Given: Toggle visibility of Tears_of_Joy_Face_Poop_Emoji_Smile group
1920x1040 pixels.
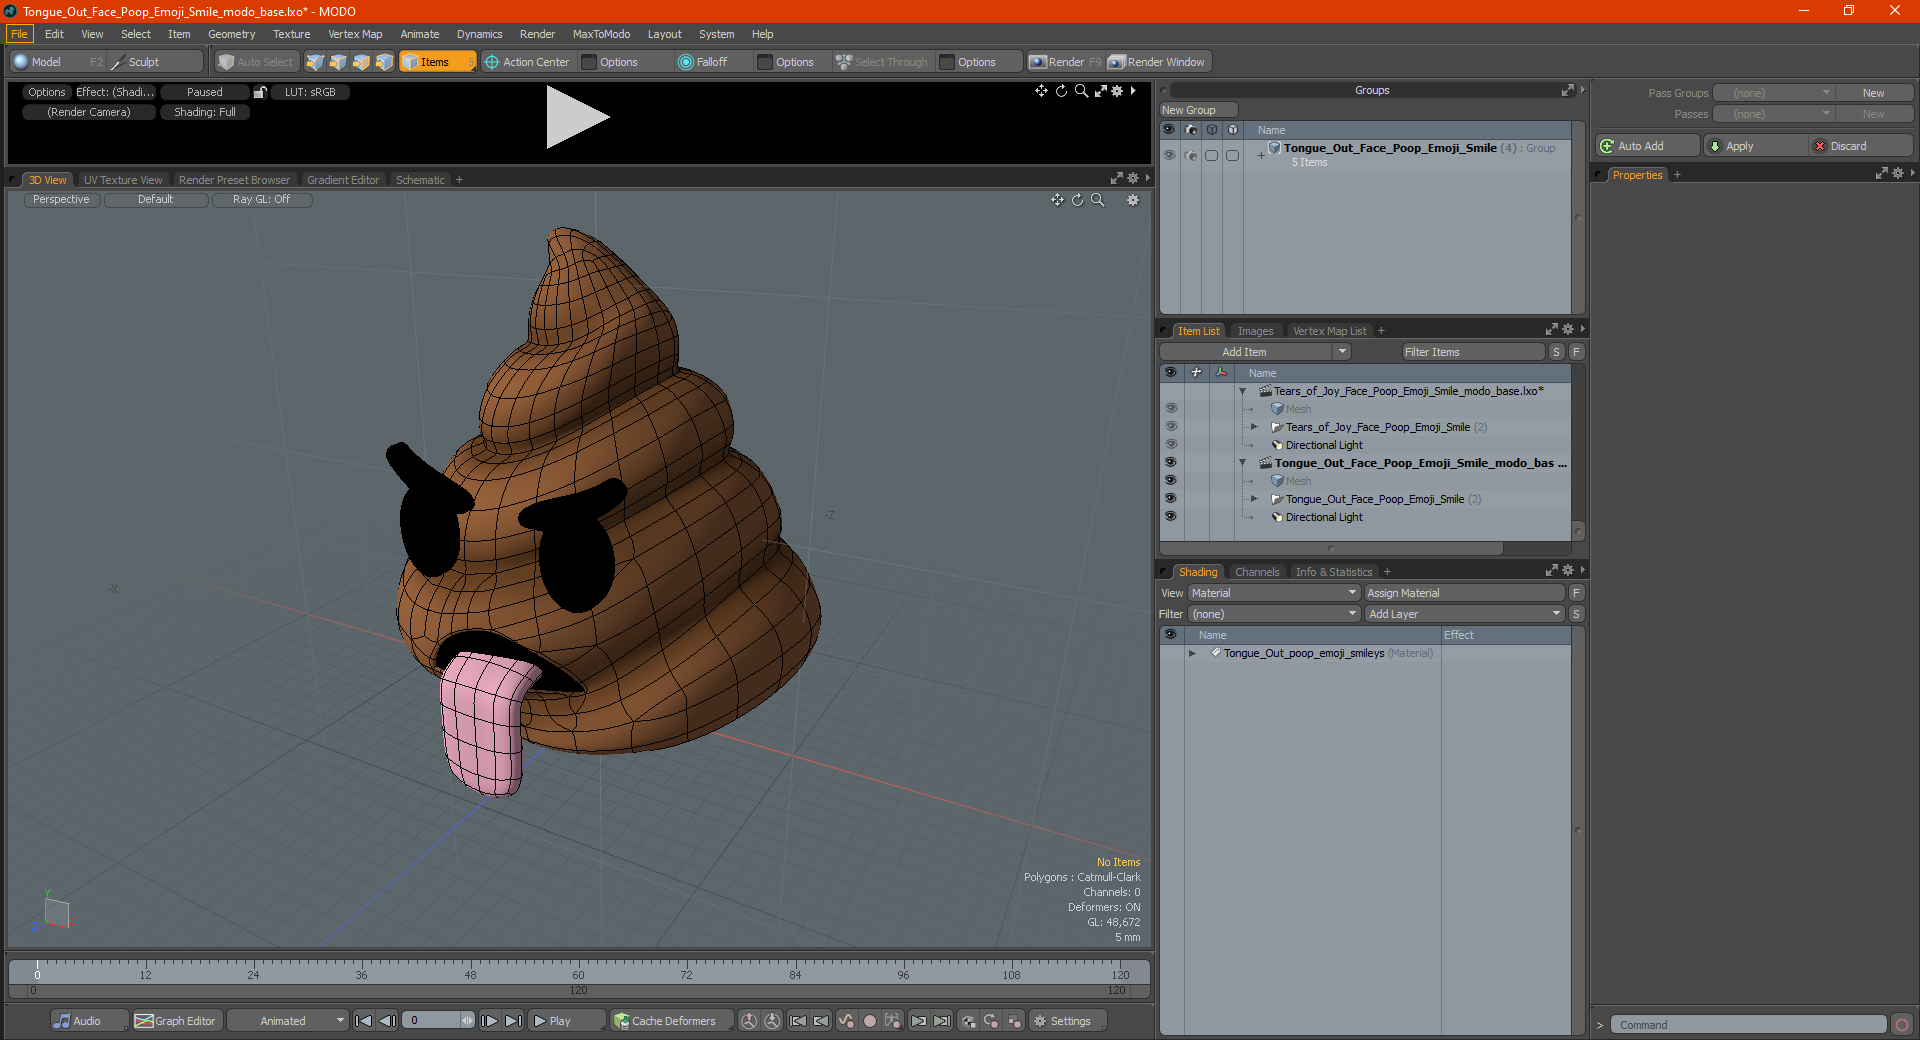Looking at the screenshot, I should (x=1171, y=427).
